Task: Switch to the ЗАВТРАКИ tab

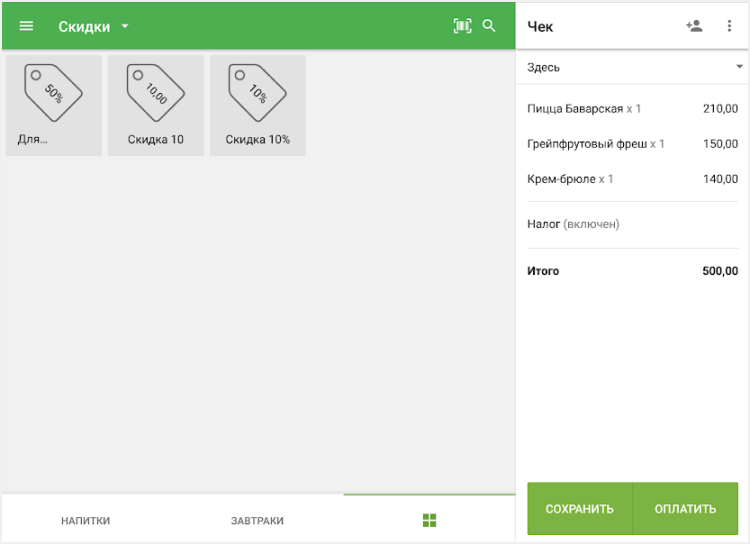Action: [x=257, y=520]
